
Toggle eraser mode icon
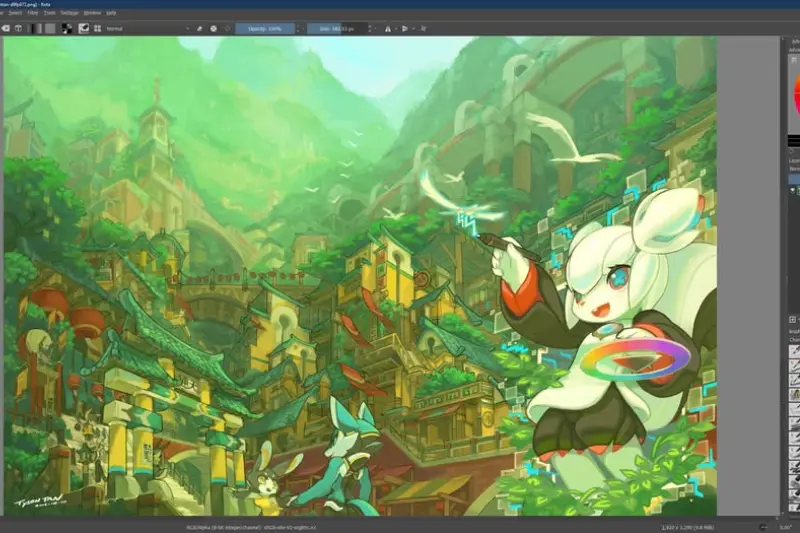199,29
